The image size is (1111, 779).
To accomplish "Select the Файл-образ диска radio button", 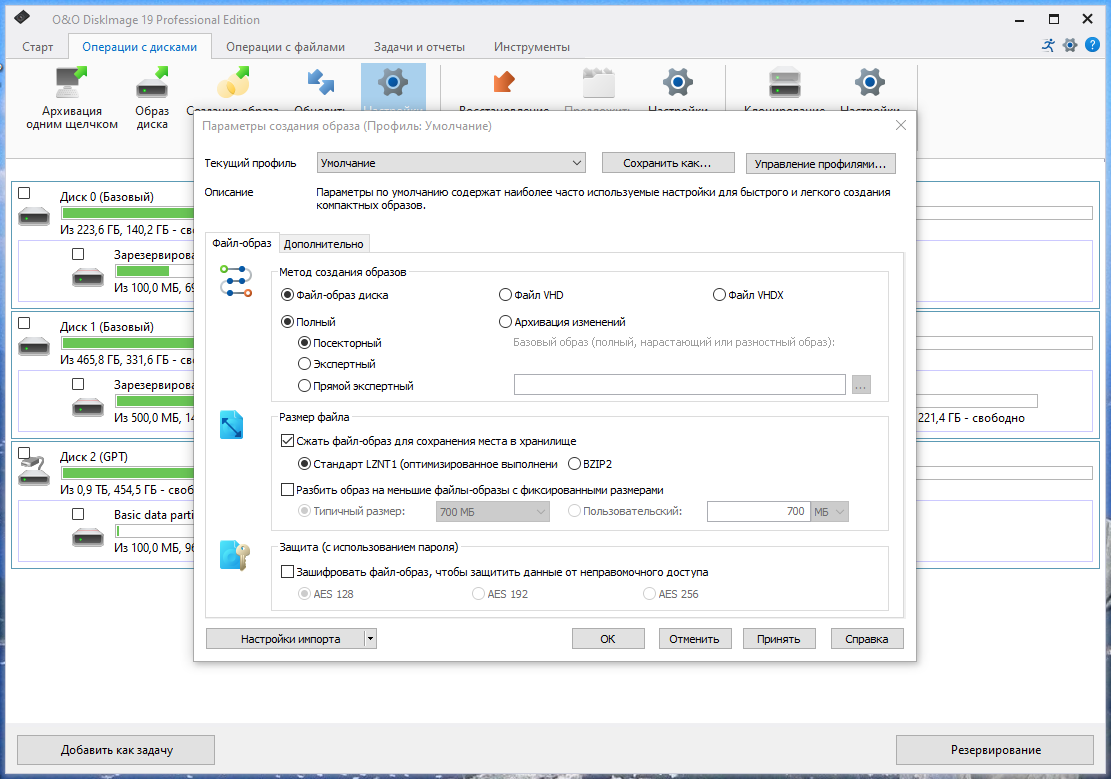I will [287, 295].
